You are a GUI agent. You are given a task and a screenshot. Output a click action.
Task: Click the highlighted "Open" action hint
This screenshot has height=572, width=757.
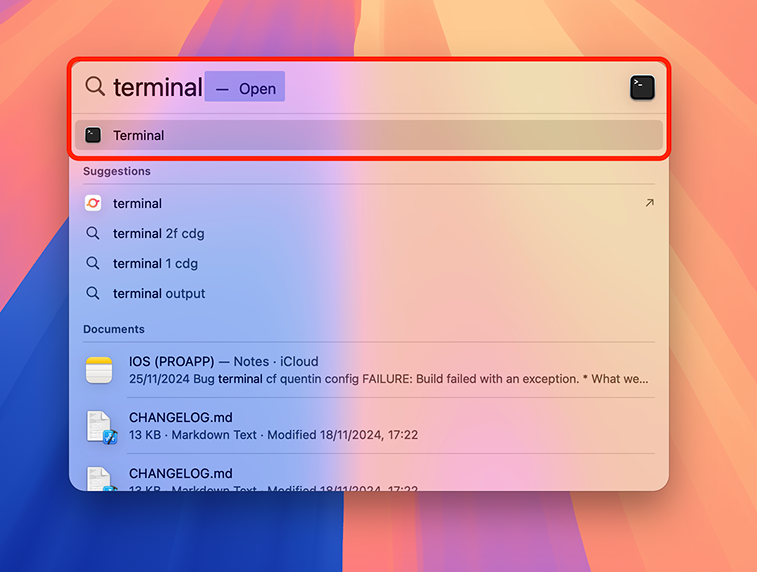click(245, 88)
